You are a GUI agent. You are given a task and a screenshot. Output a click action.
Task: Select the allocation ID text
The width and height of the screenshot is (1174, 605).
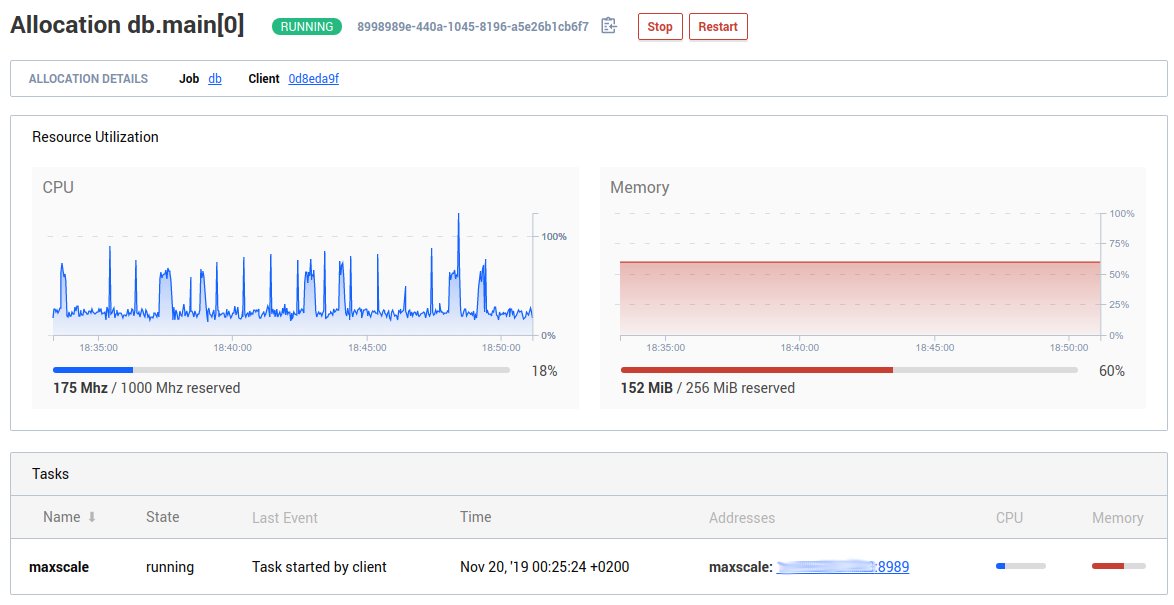[472, 27]
